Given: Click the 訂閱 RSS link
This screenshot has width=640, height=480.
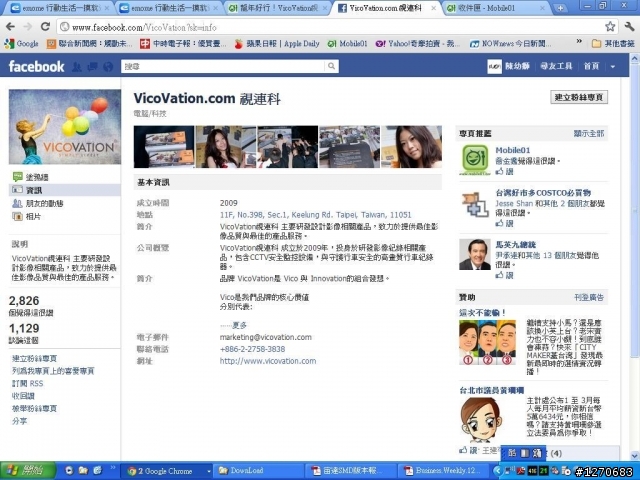Looking at the screenshot, I should 27,383.
